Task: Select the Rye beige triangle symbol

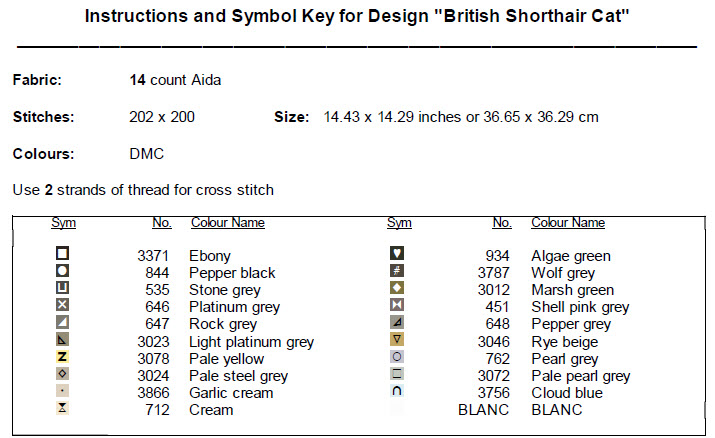Action: coord(397,341)
